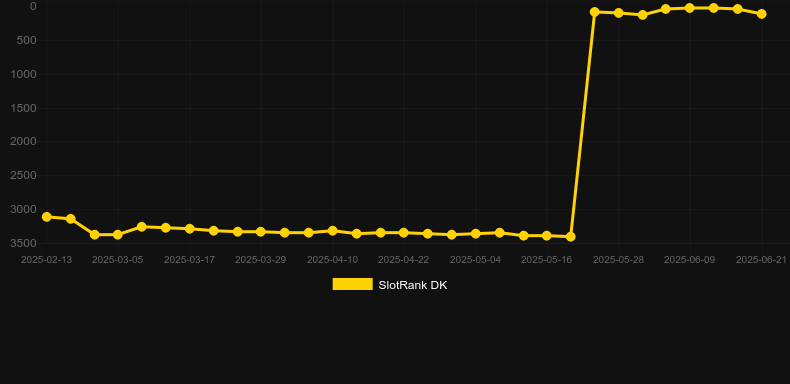Select the data point above 2025-05-04
Image resolution: width=790 pixels, height=384 pixels.
tap(475, 234)
